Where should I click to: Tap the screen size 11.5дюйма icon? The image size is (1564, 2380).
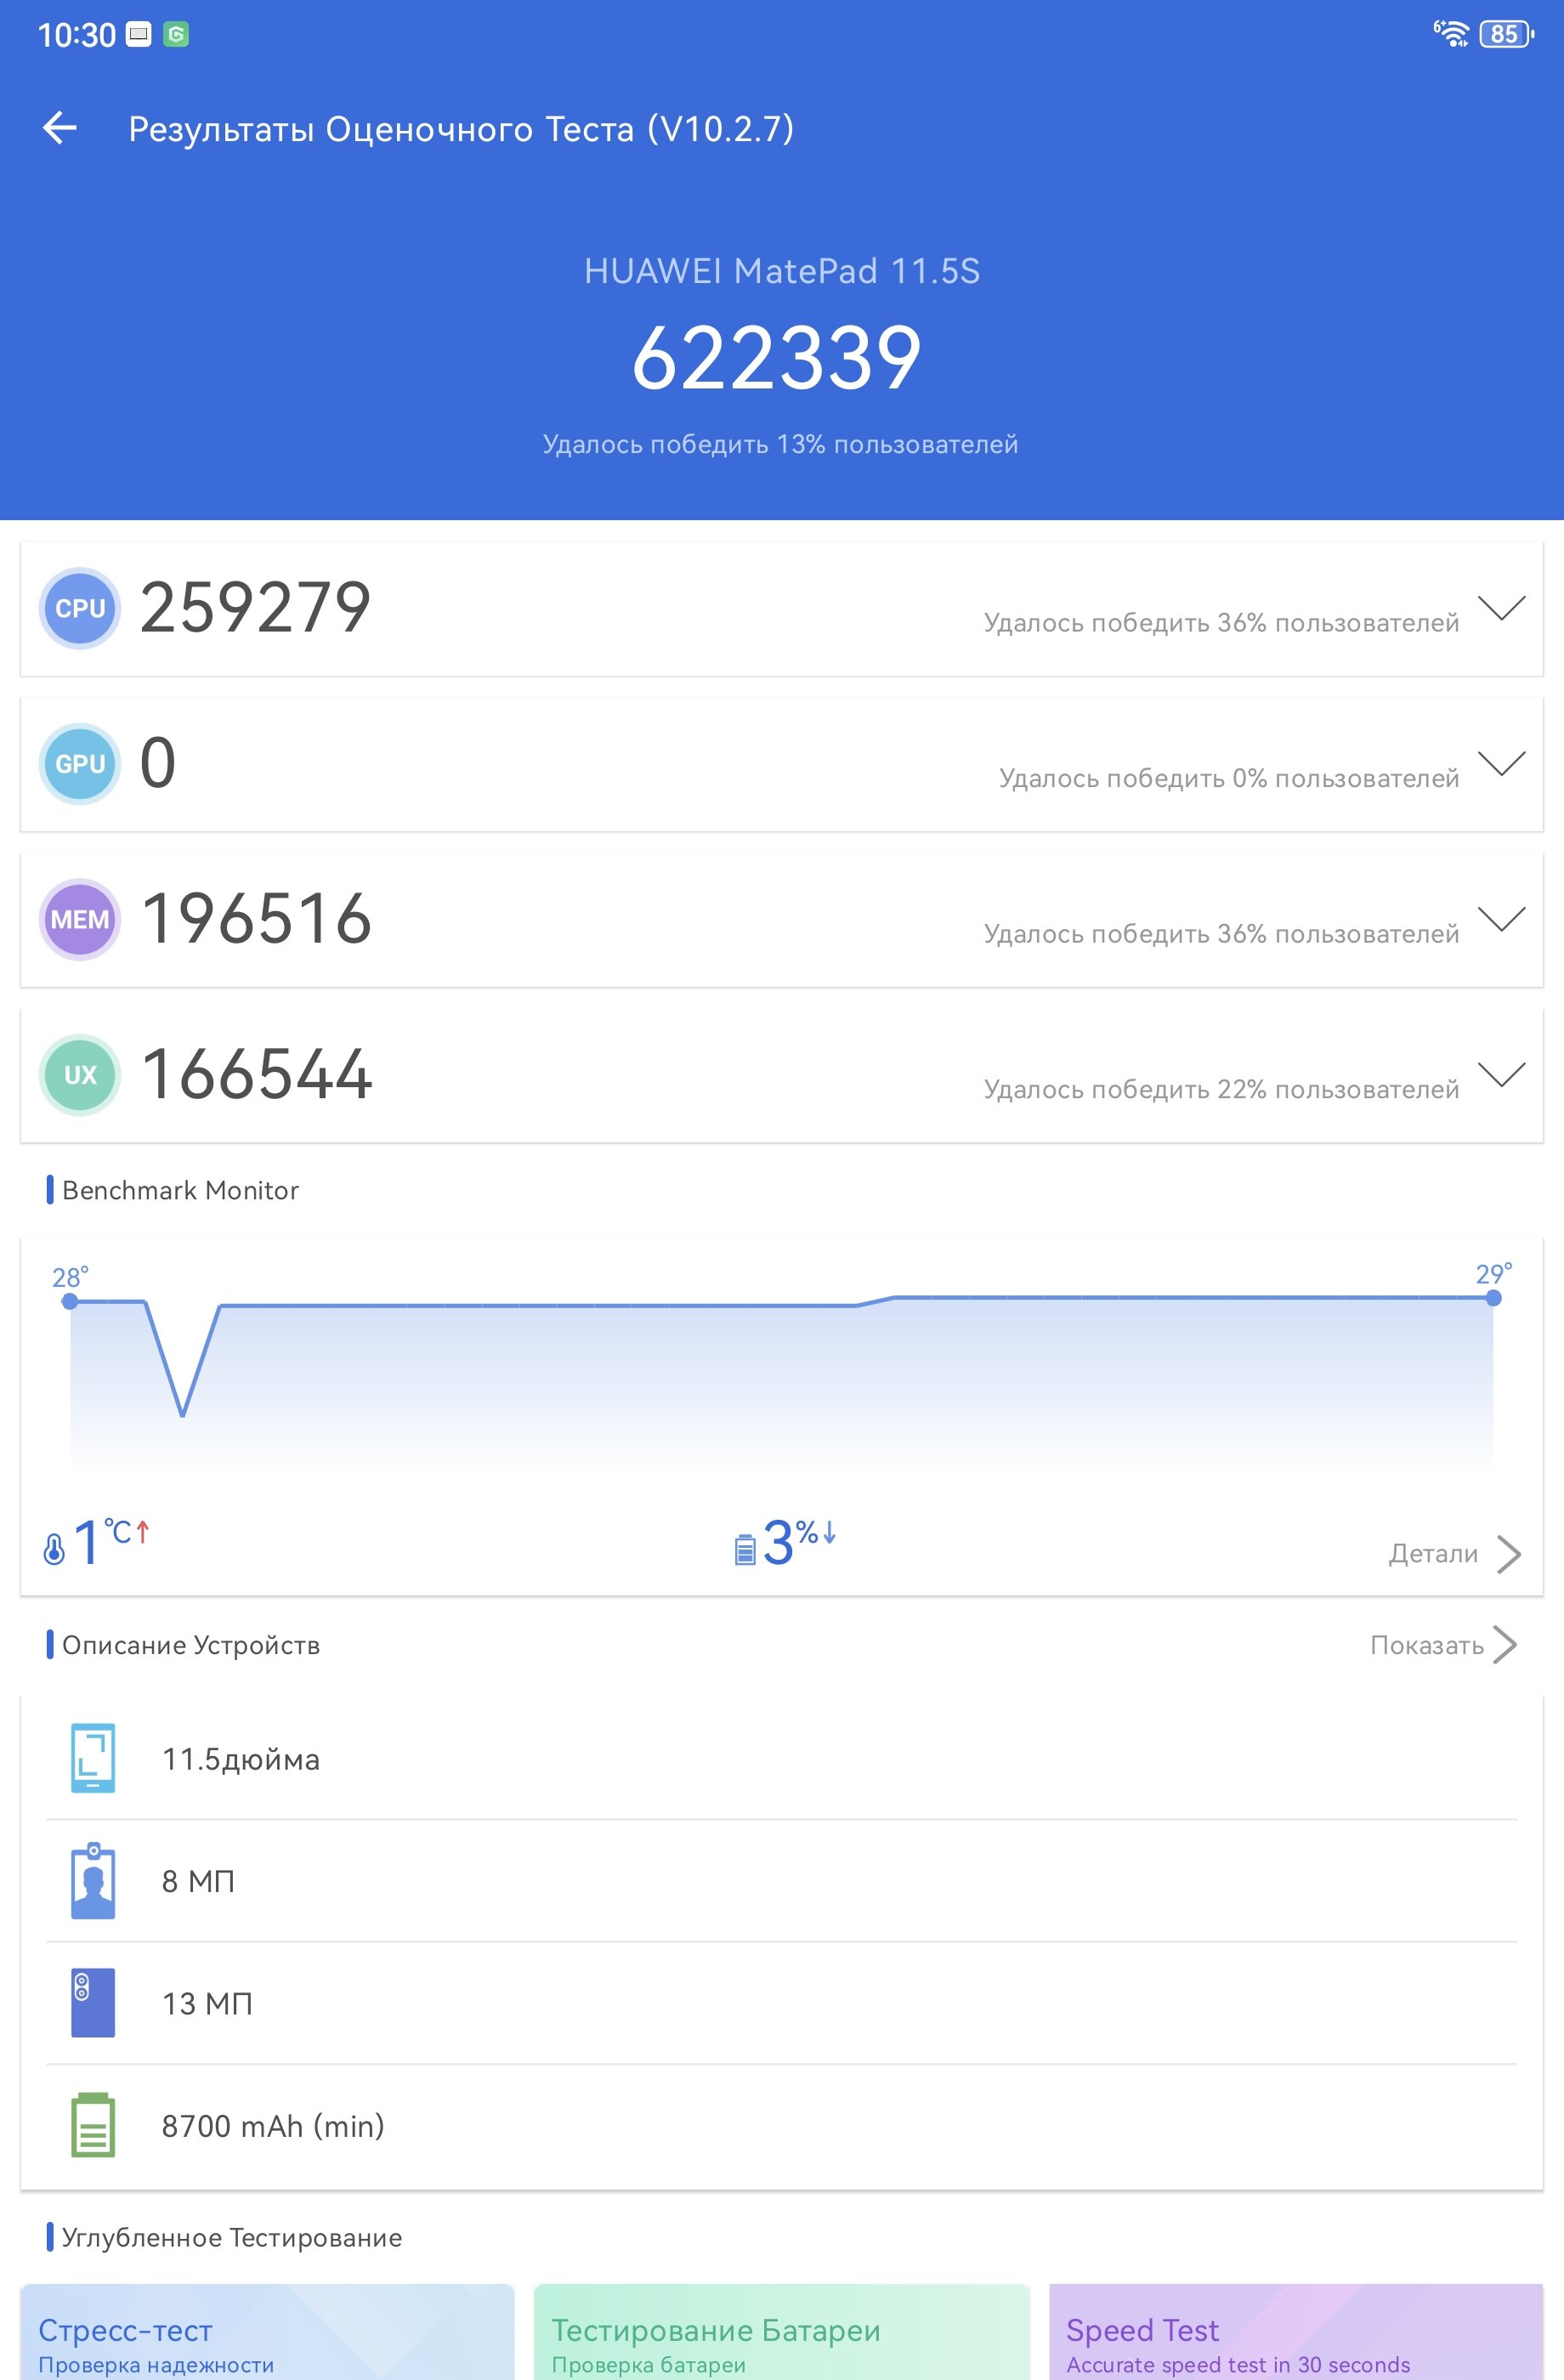click(x=93, y=1758)
